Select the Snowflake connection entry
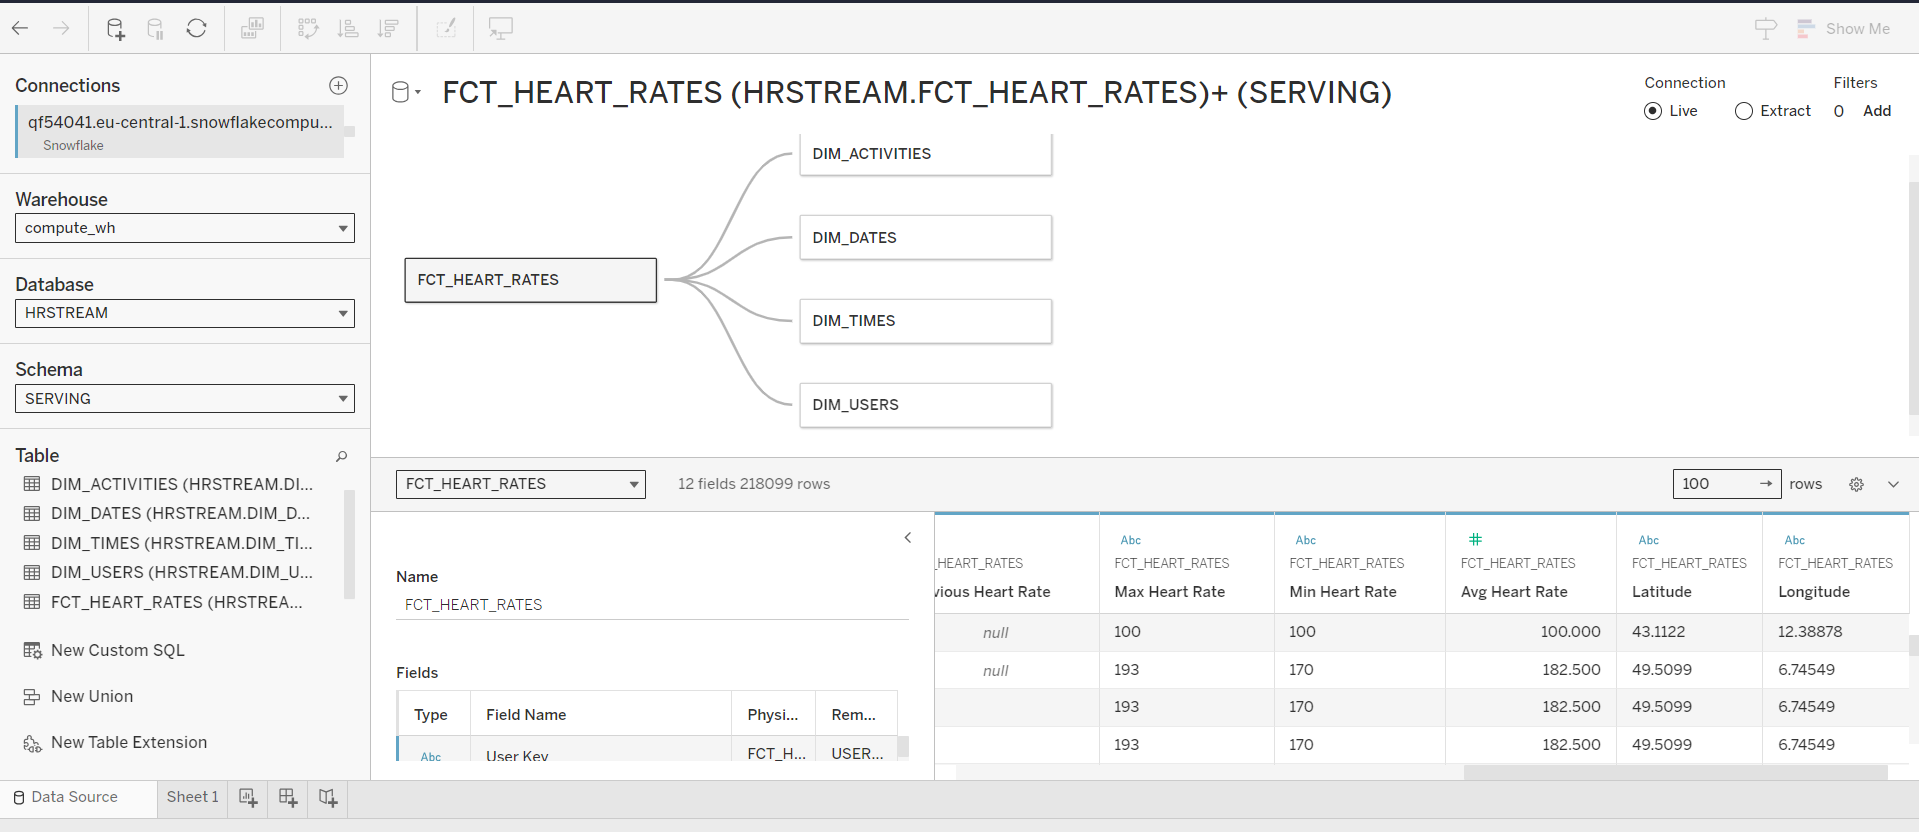 point(180,132)
